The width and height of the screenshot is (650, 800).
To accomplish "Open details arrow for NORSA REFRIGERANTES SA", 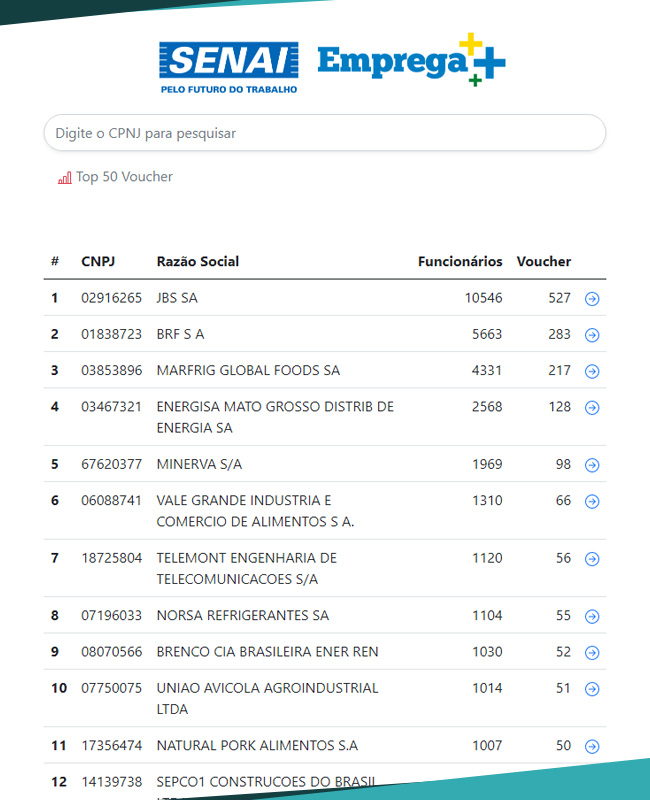I will [592, 616].
